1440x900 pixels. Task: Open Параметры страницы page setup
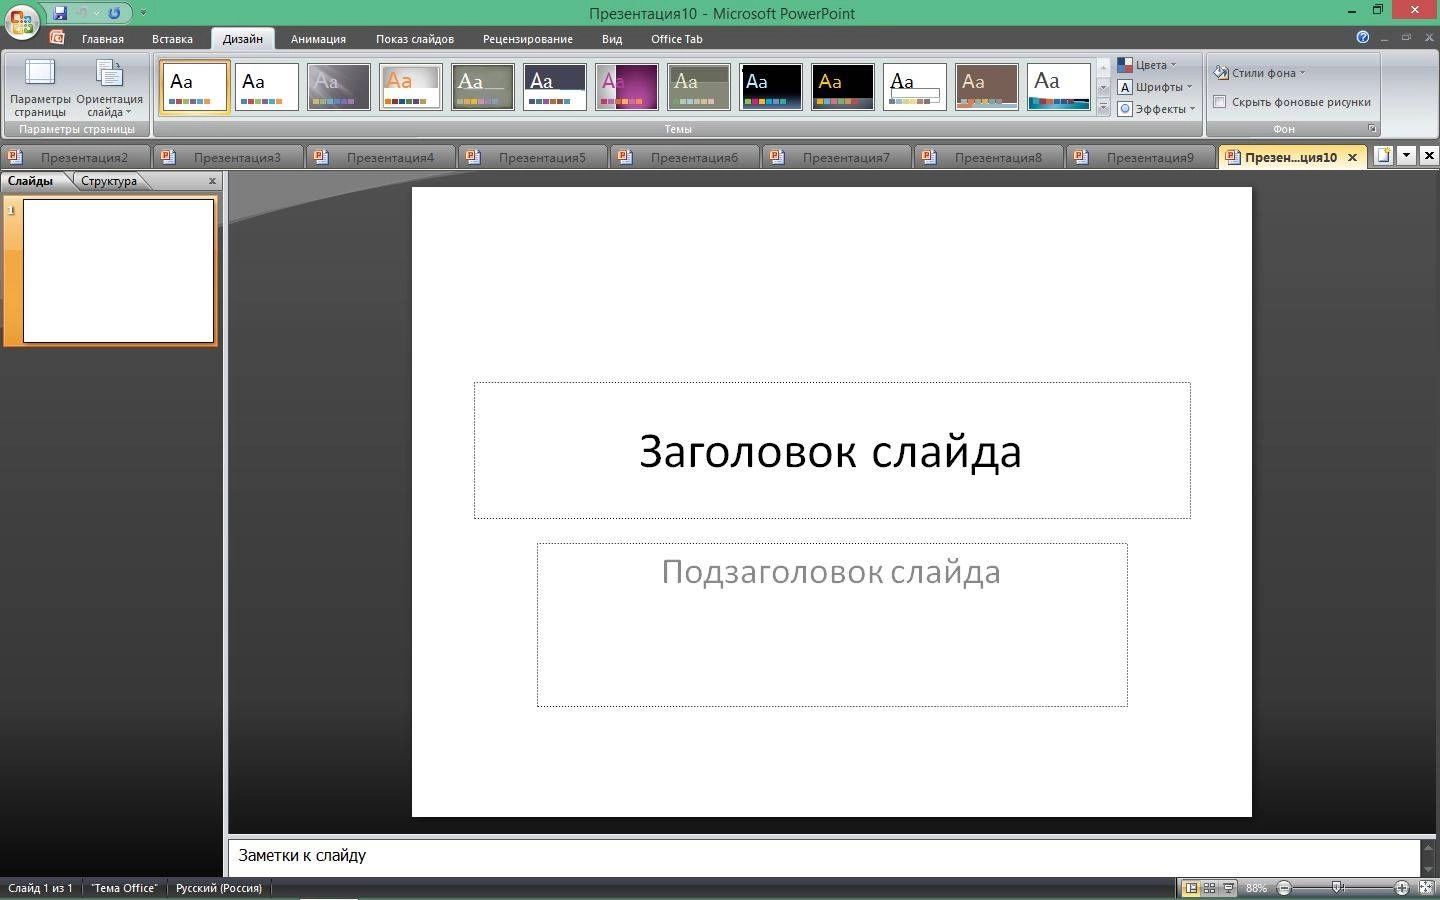[x=40, y=88]
